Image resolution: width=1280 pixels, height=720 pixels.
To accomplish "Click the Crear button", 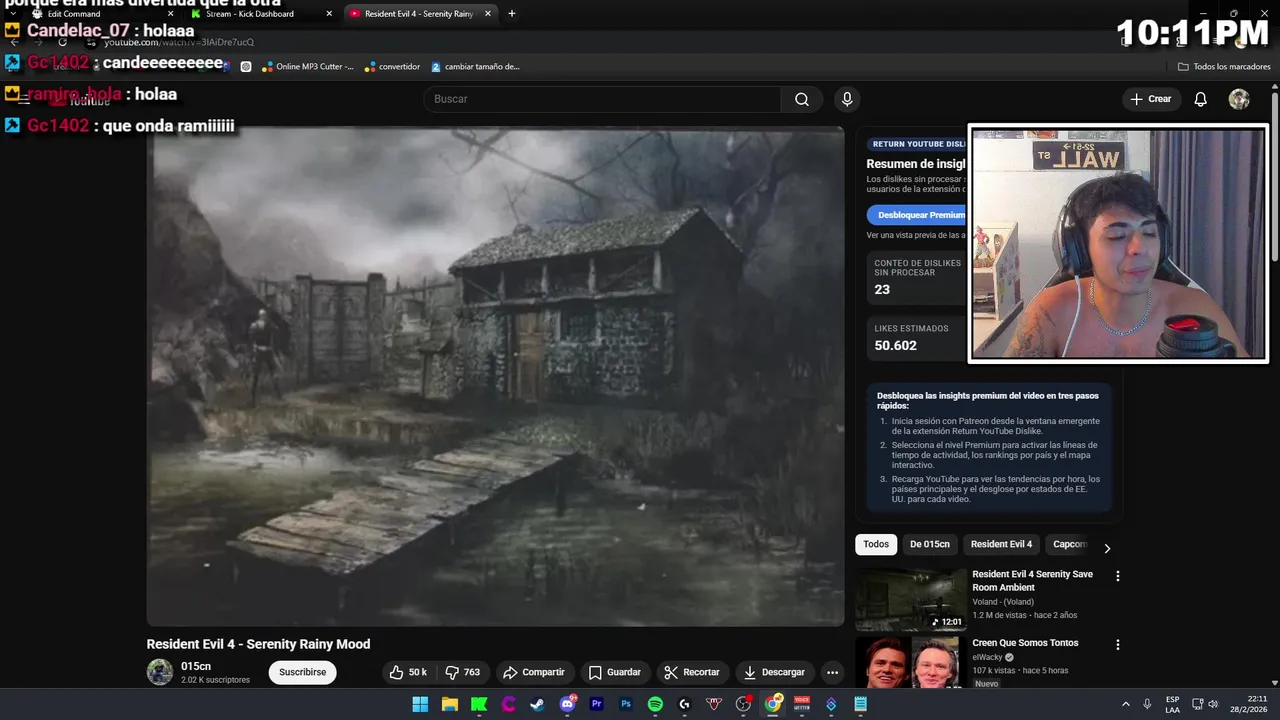I will [x=1151, y=99].
